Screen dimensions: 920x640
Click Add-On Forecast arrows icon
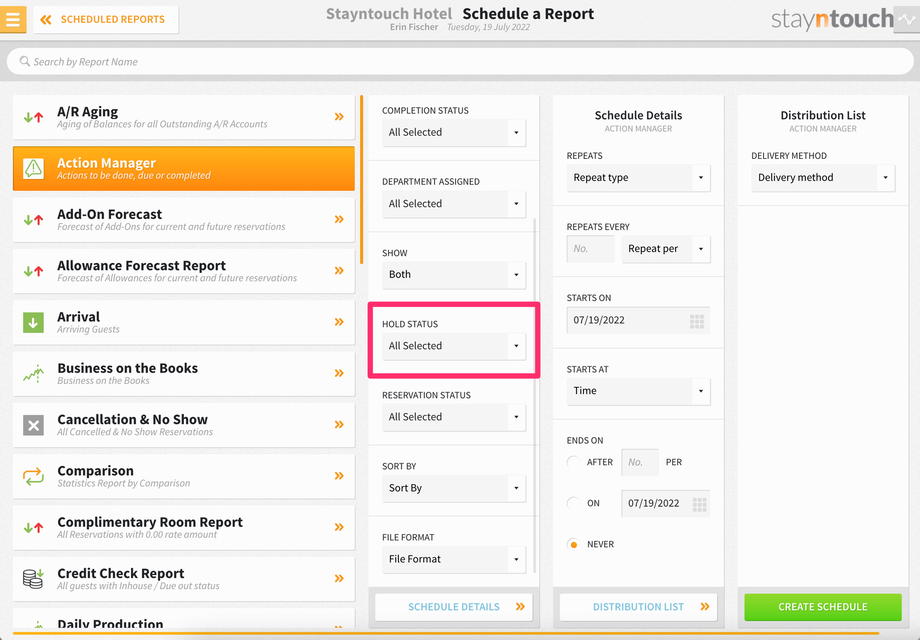pos(33,220)
